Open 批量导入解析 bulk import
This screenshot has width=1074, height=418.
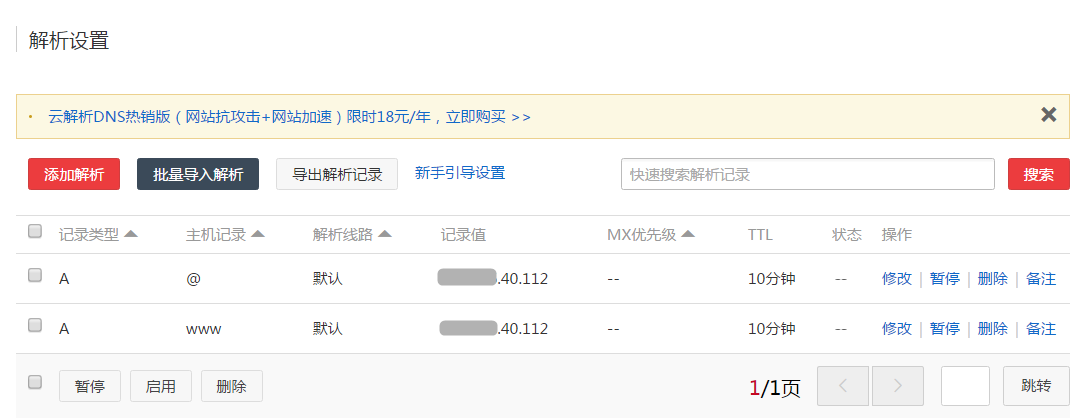(x=198, y=174)
